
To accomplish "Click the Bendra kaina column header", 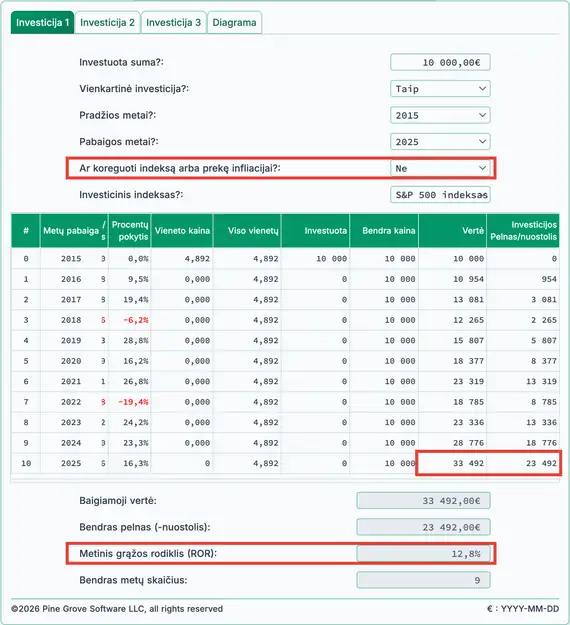I will coord(384,230).
